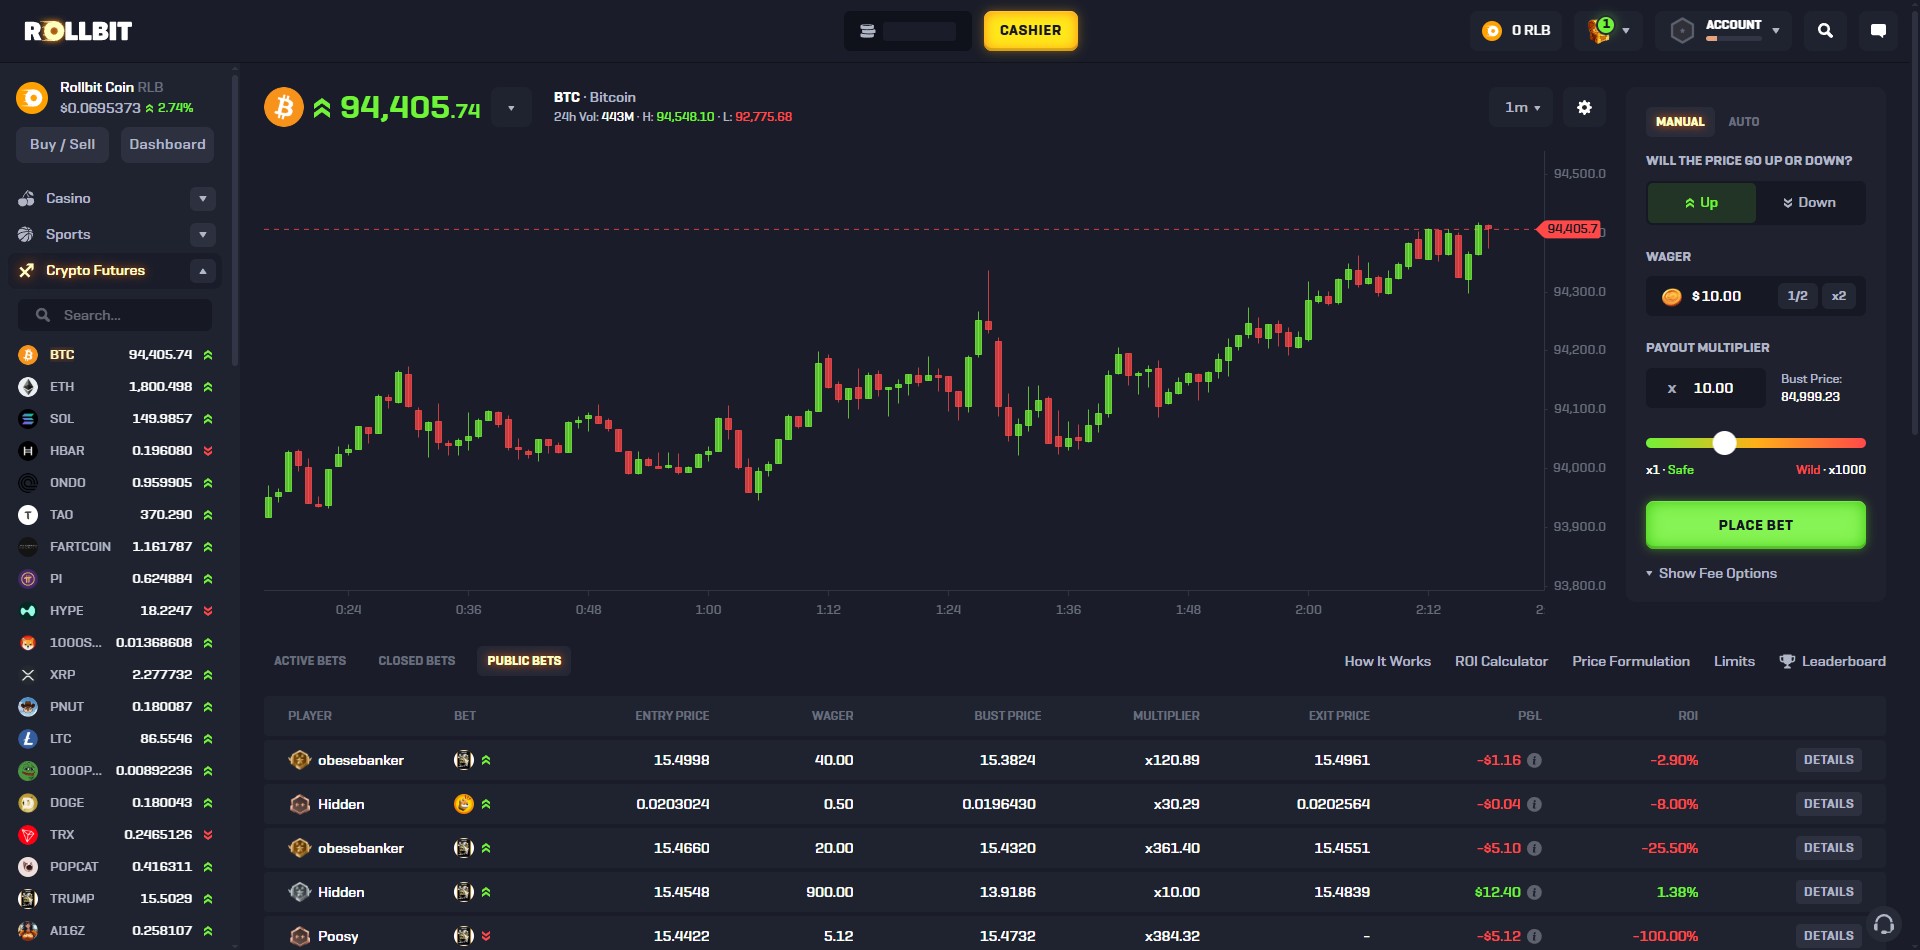
Task: Select SOL in the crypto list
Action: pyautogui.click(x=116, y=419)
